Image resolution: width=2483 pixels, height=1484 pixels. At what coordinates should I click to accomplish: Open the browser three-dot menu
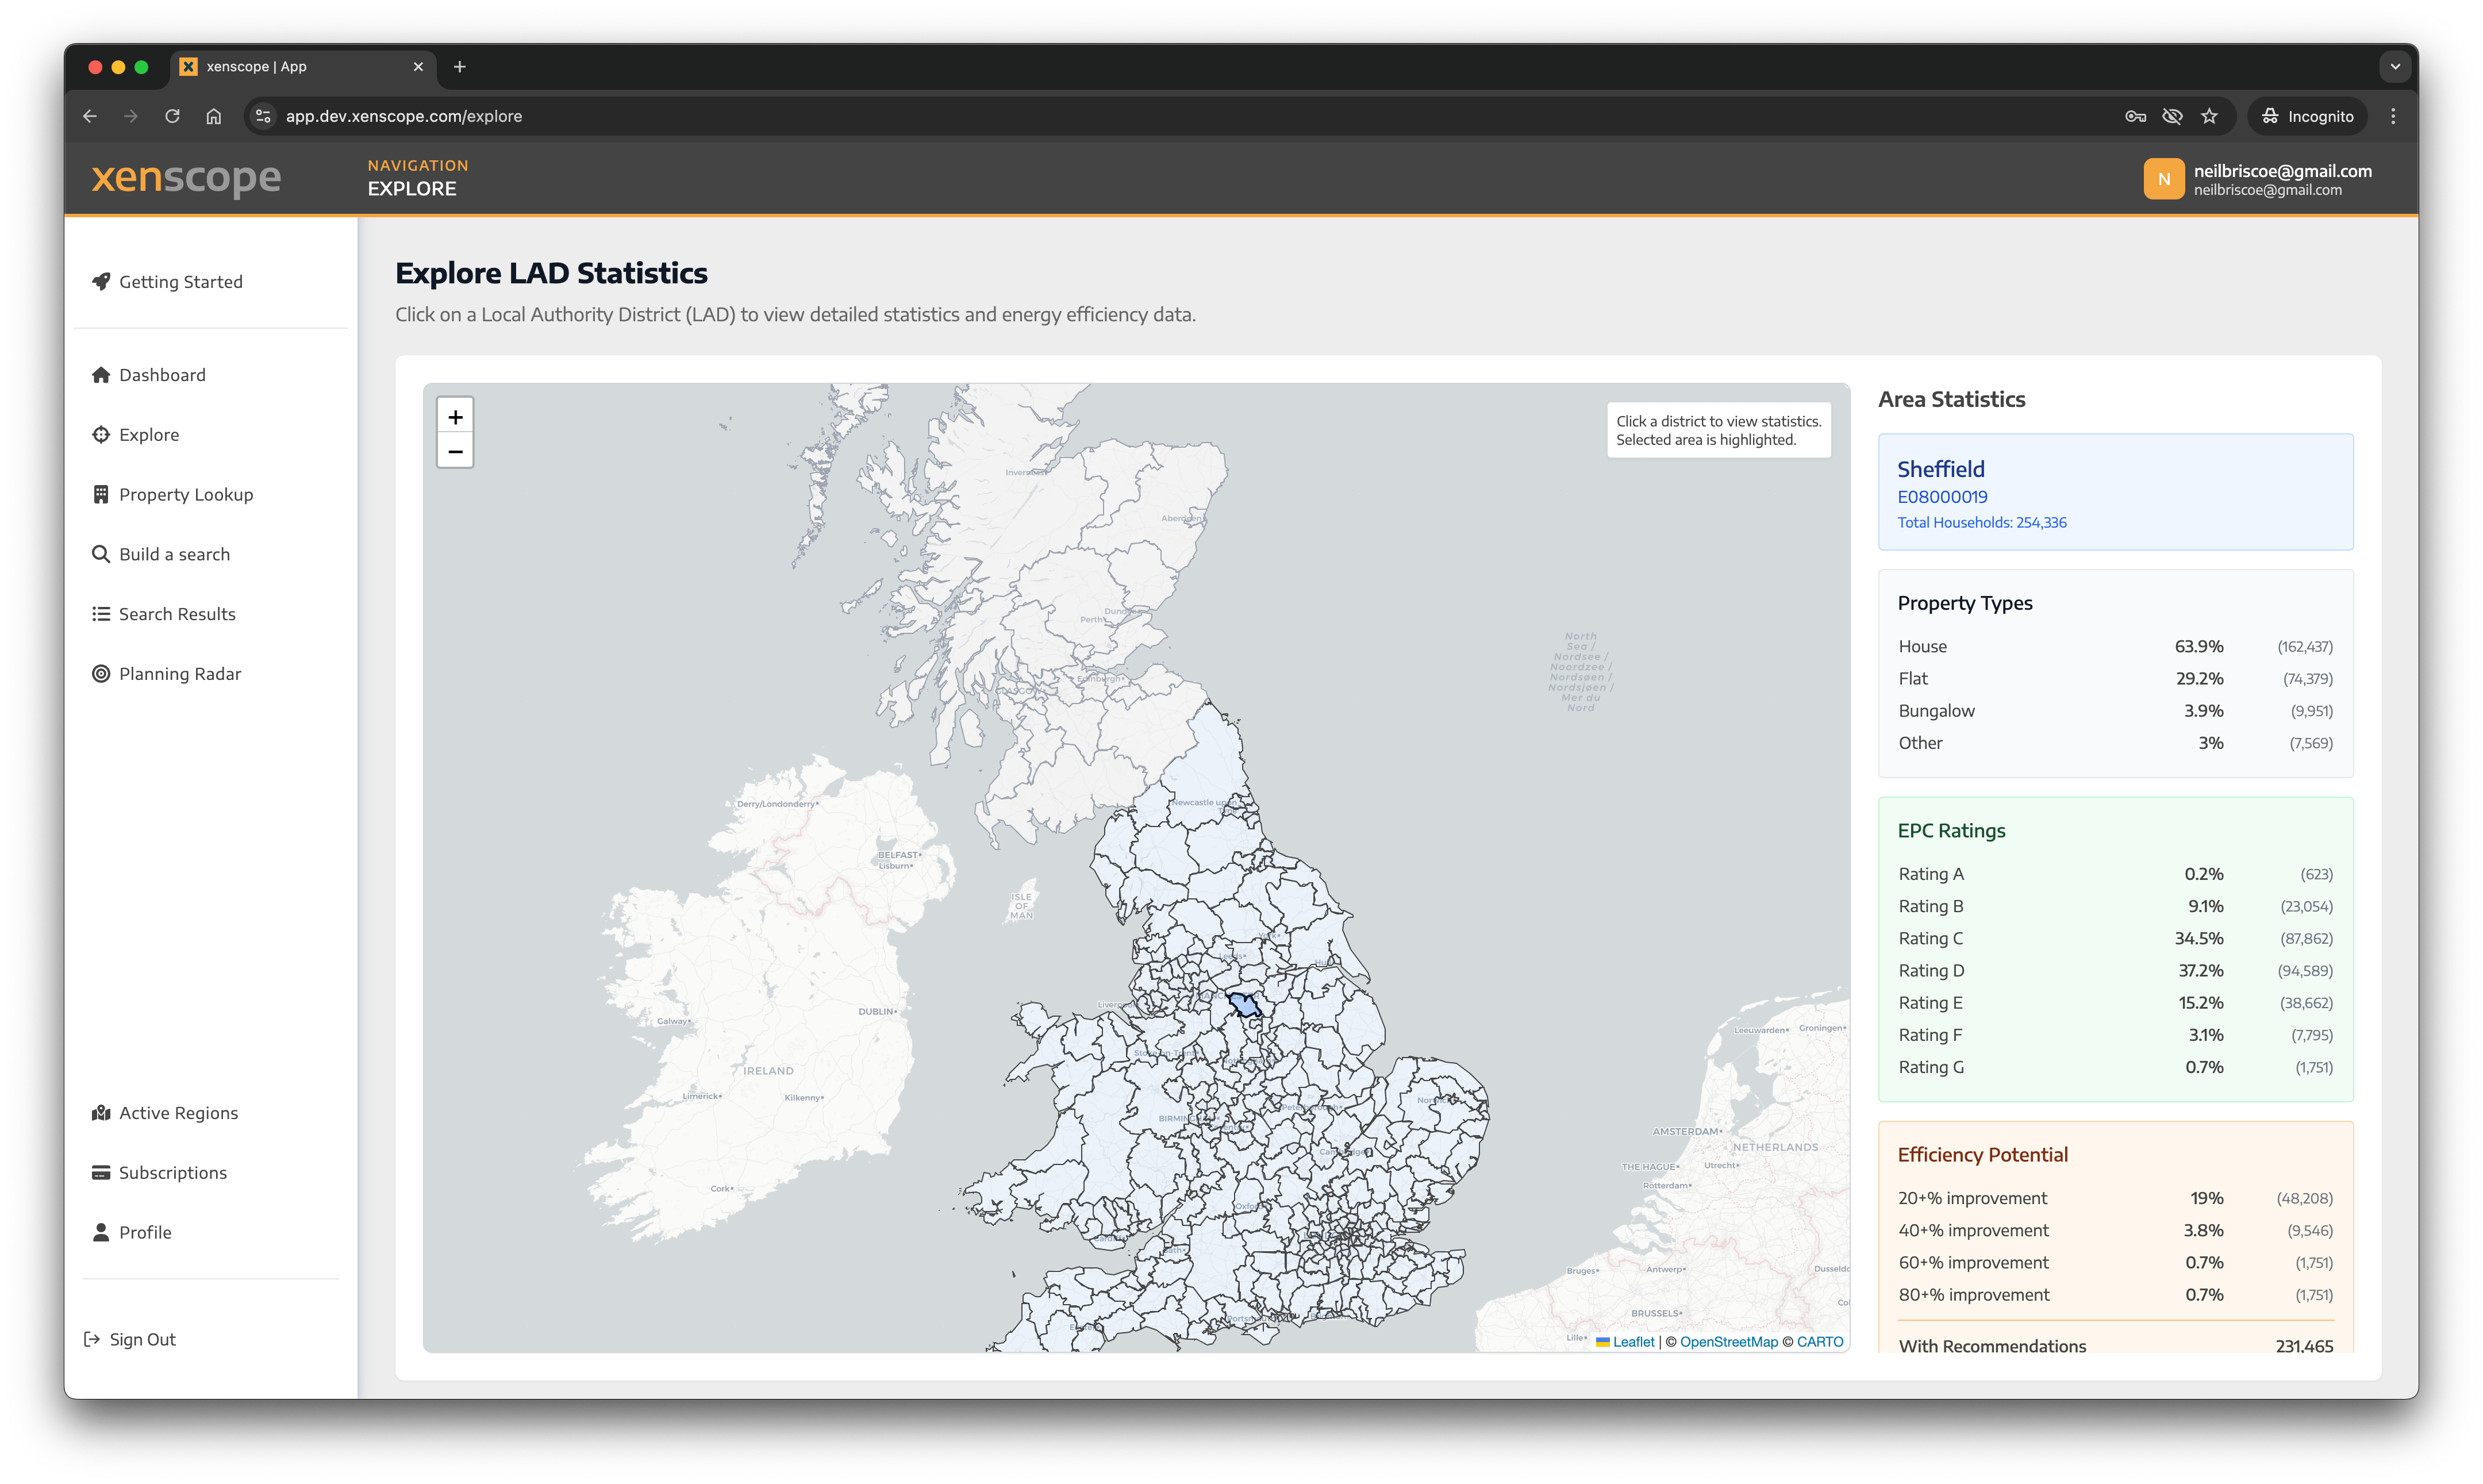pos(2393,116)
